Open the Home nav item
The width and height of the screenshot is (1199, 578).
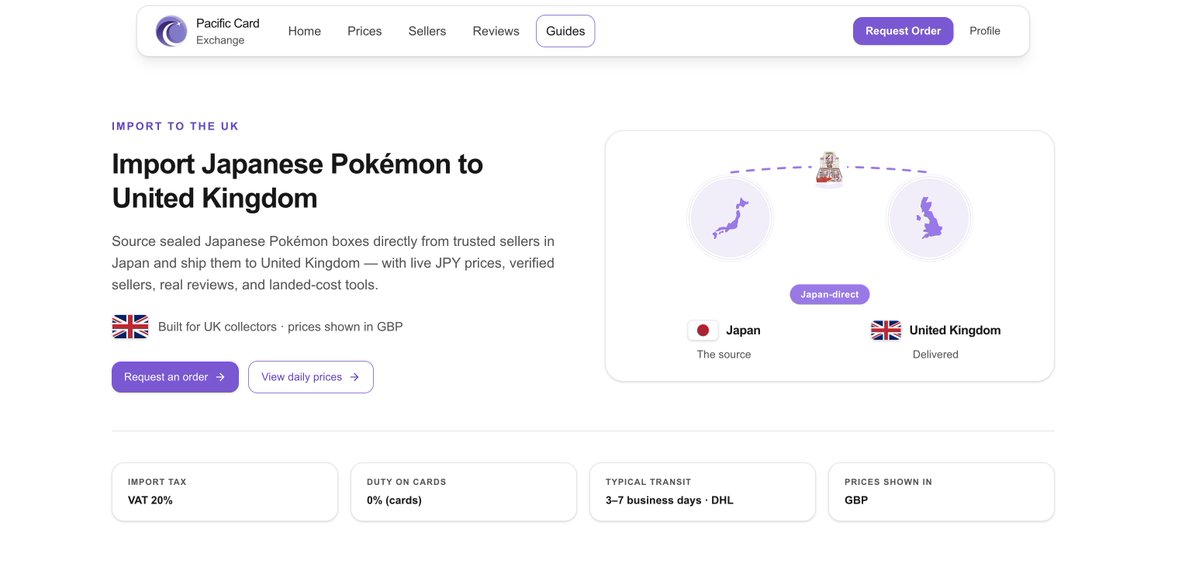[x=304, y=31]
